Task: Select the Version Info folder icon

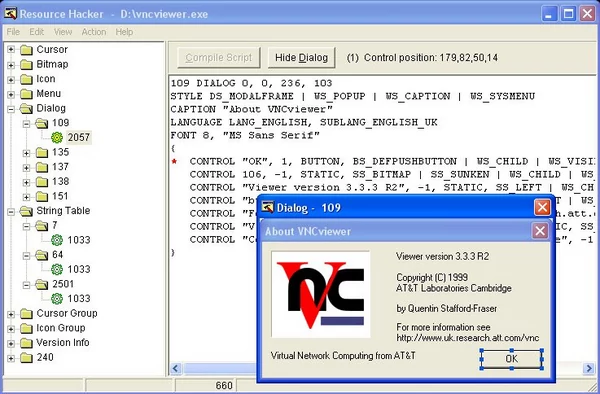Action: [26, 343]
